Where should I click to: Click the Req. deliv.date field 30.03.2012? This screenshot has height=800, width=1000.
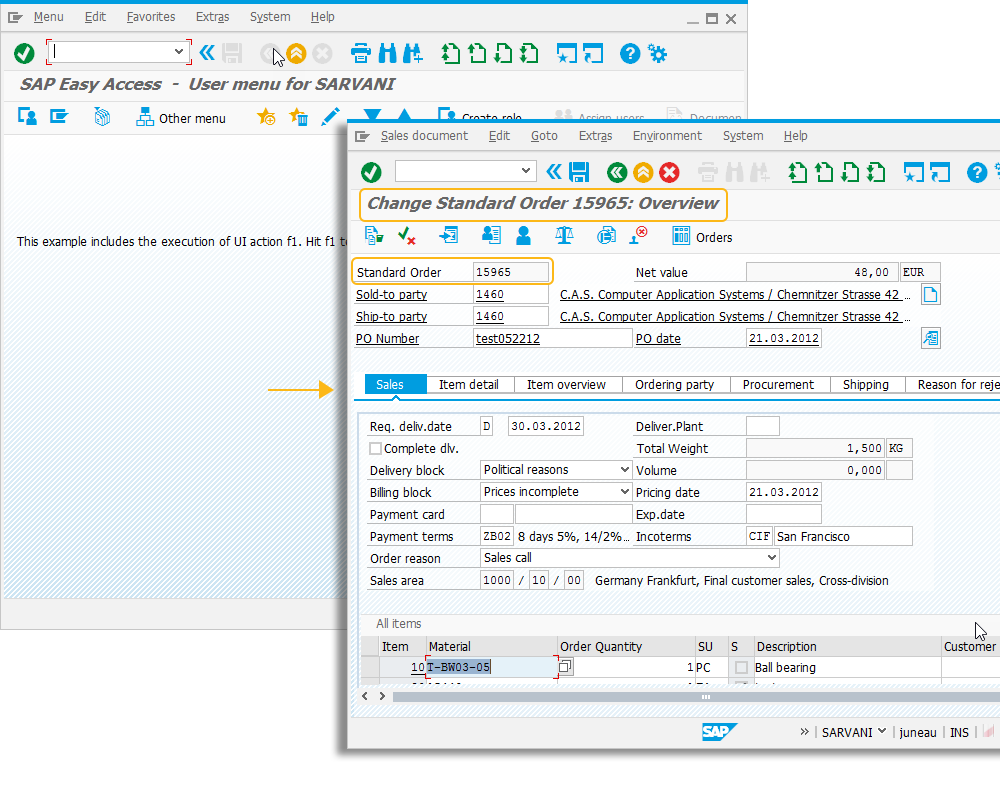point(546,426)
